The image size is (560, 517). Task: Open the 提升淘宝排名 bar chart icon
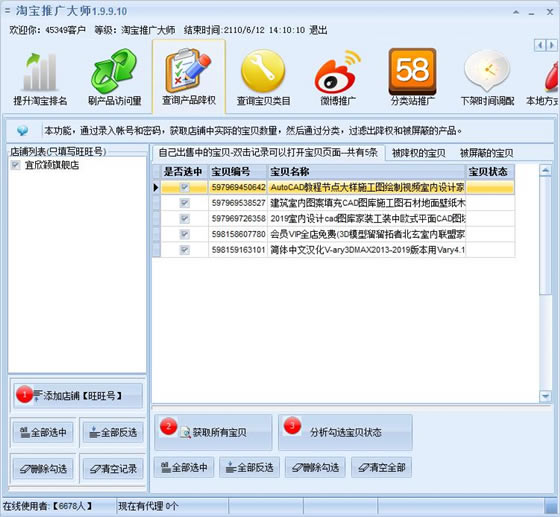click(x=40, y=71)
